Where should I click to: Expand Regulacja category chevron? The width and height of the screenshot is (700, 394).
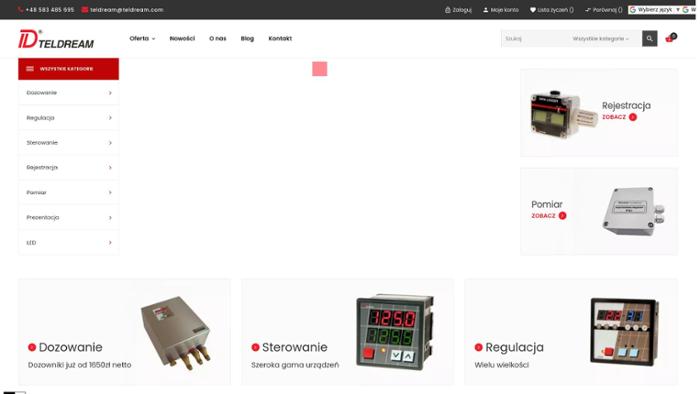tap(110, 118)
